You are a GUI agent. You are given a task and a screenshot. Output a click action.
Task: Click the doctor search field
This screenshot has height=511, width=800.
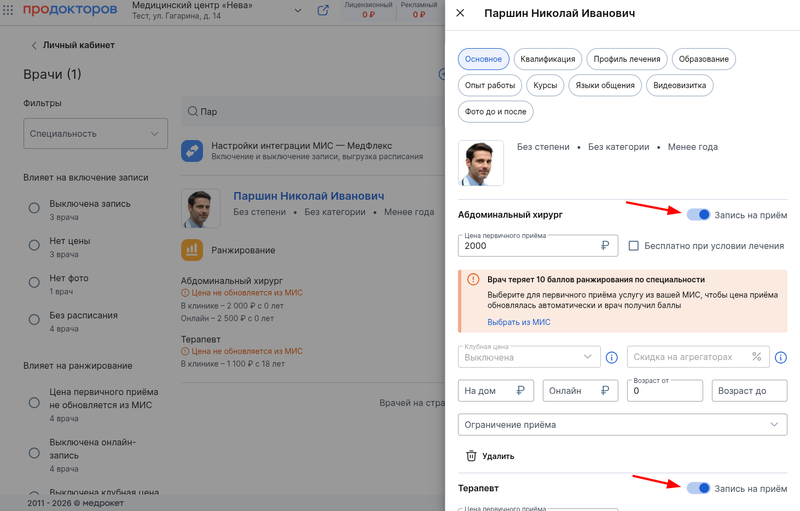[x=313, y=112]
